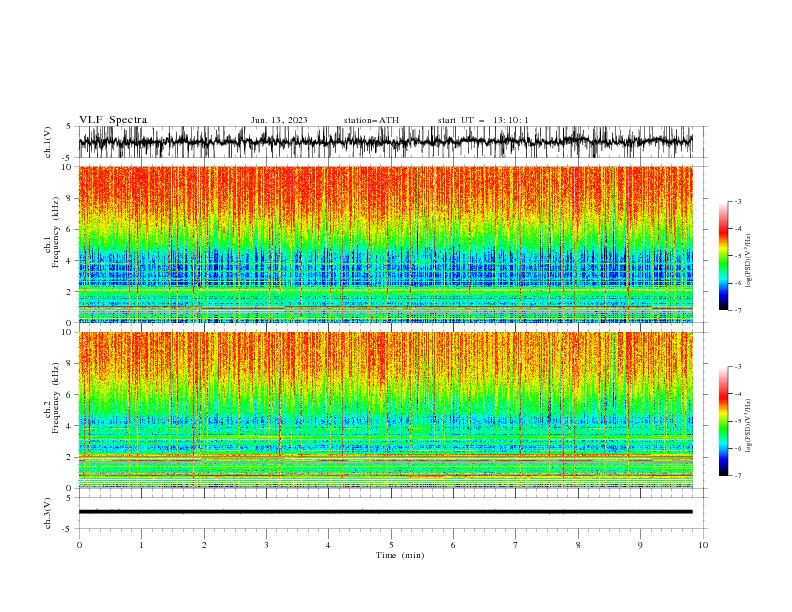Click the 'station=ATH' label
Screen dimensions: 792x612
(x=371, y=120)
